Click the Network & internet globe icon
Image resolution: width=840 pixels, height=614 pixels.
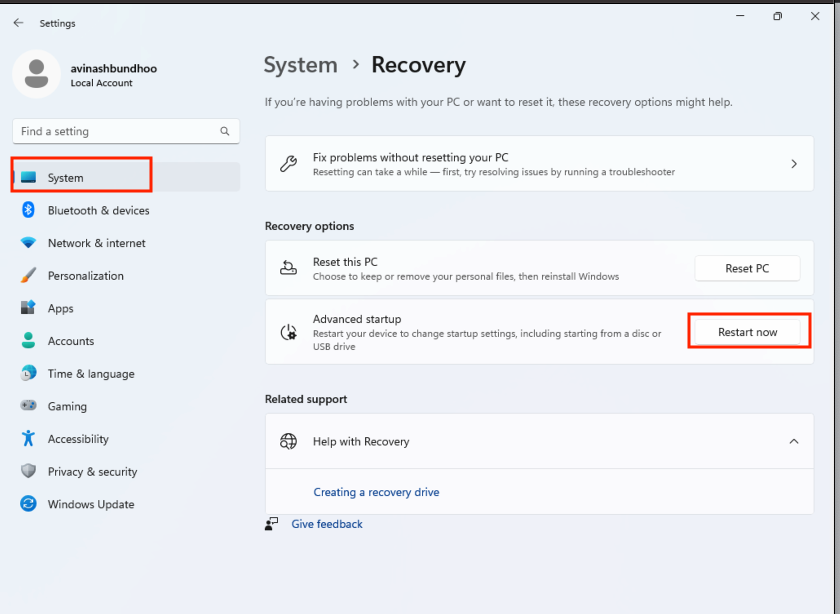(27, 243)
